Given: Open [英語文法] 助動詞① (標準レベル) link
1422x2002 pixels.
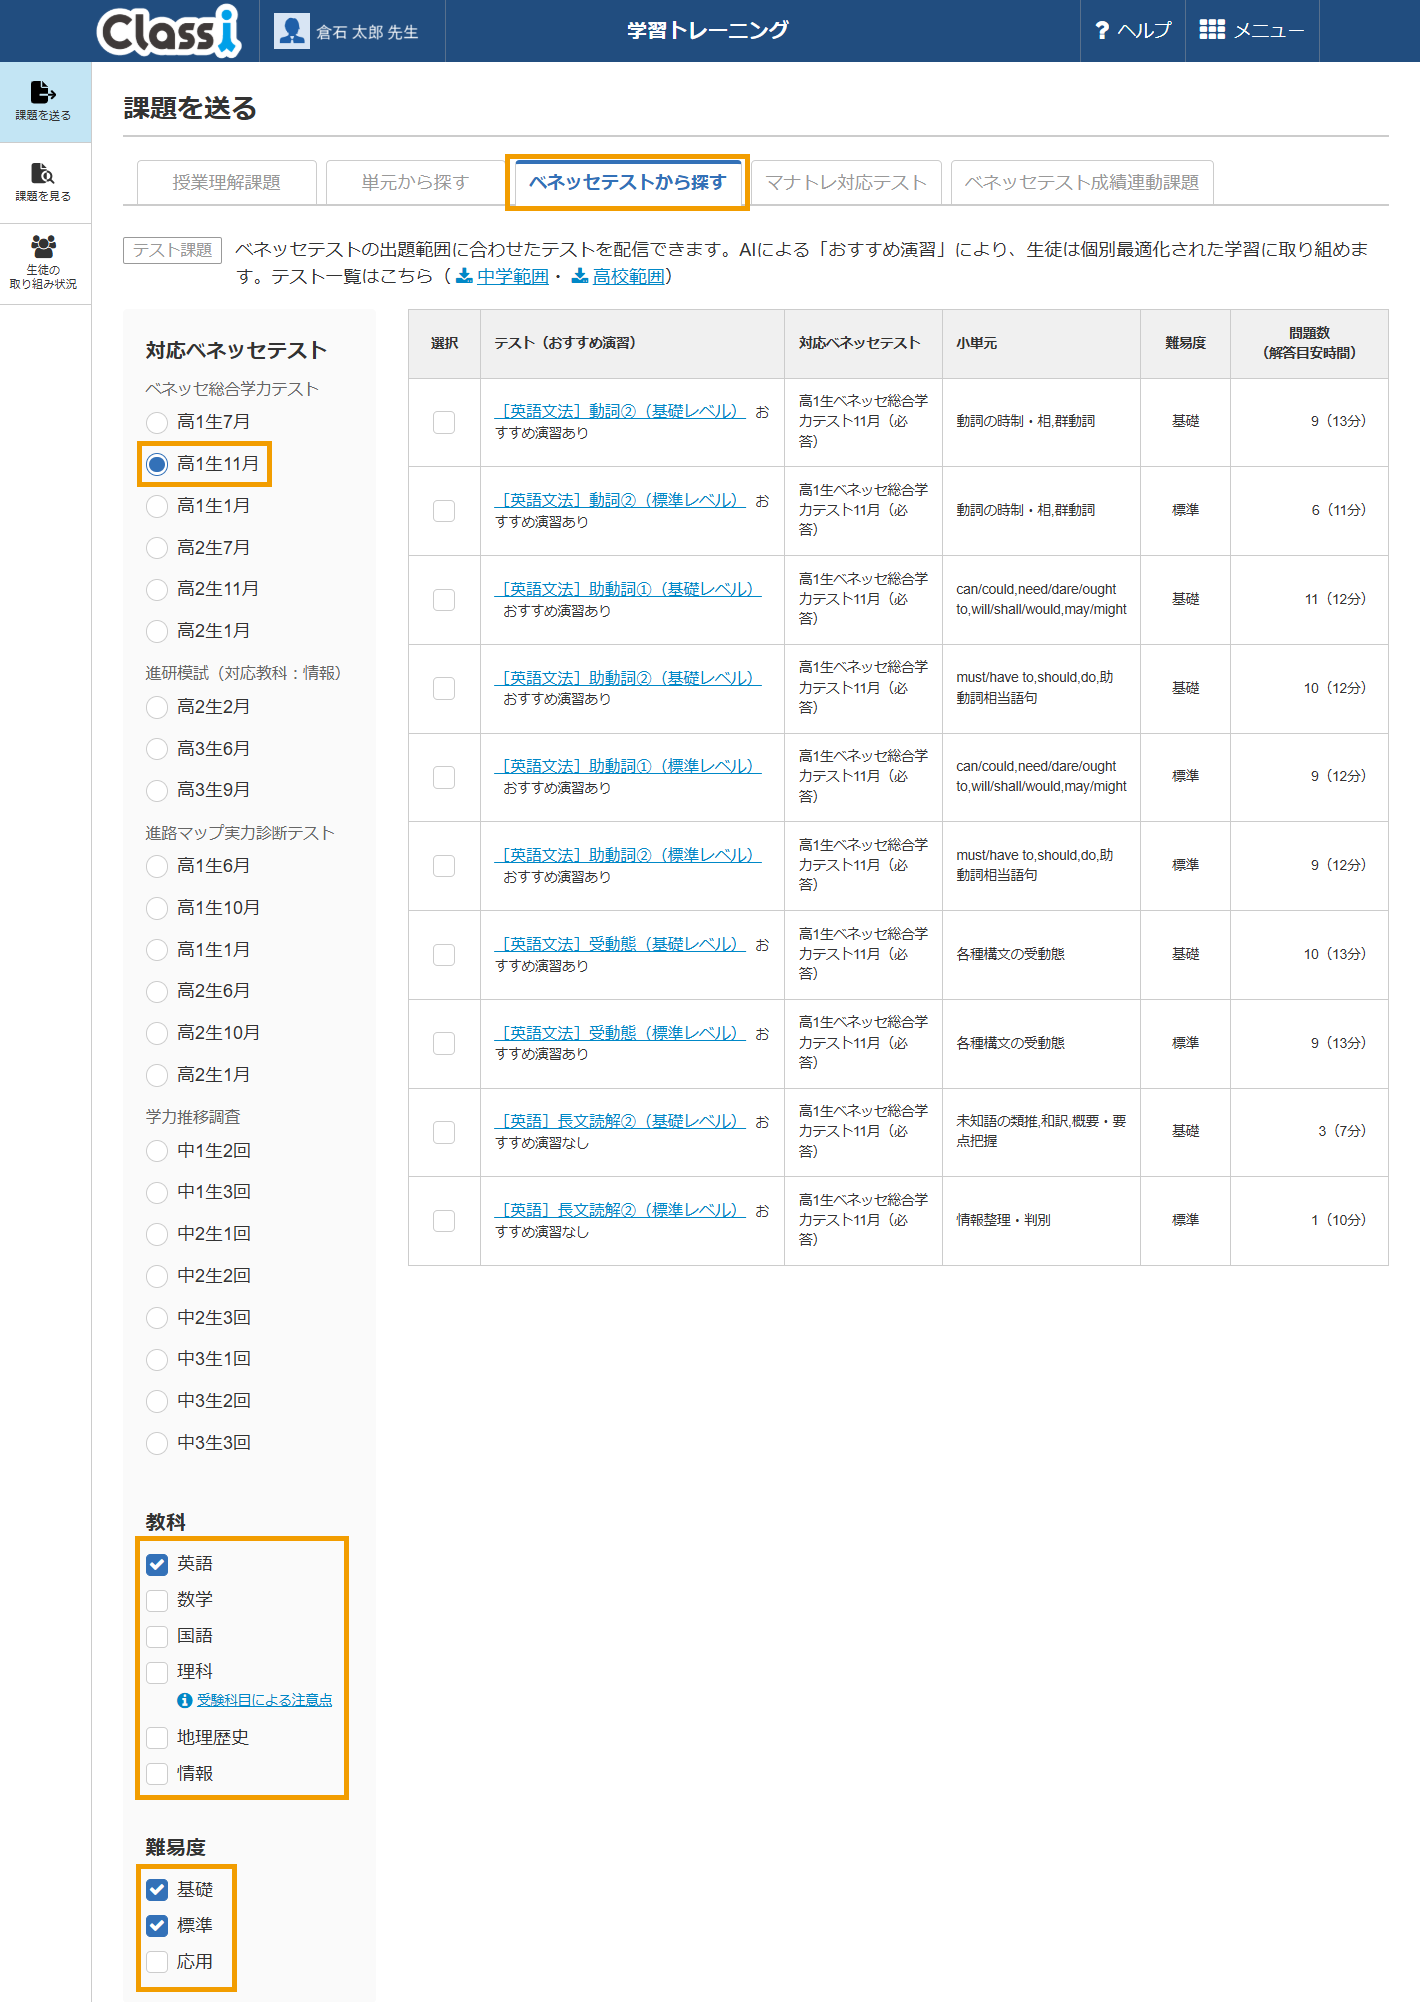Looking at the screenshot, I should [628, 766].
